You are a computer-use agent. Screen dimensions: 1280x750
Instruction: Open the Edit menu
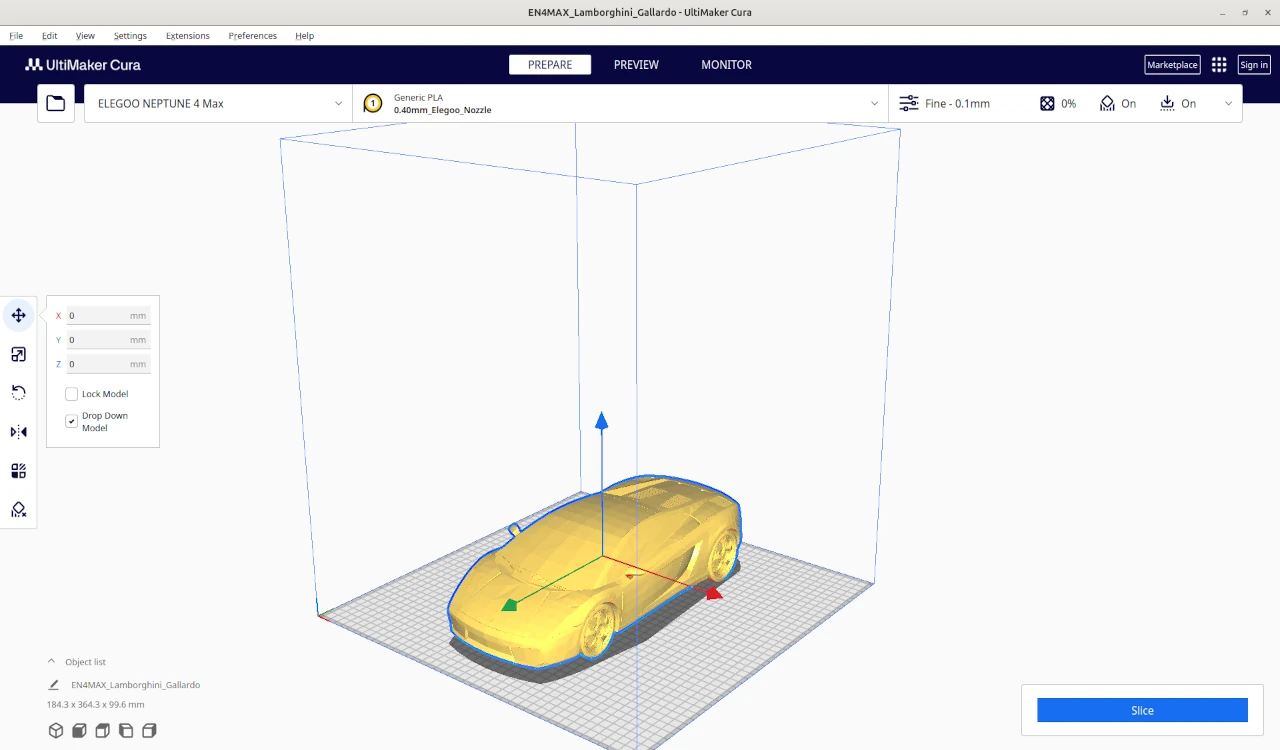click(x=50, y=36)
